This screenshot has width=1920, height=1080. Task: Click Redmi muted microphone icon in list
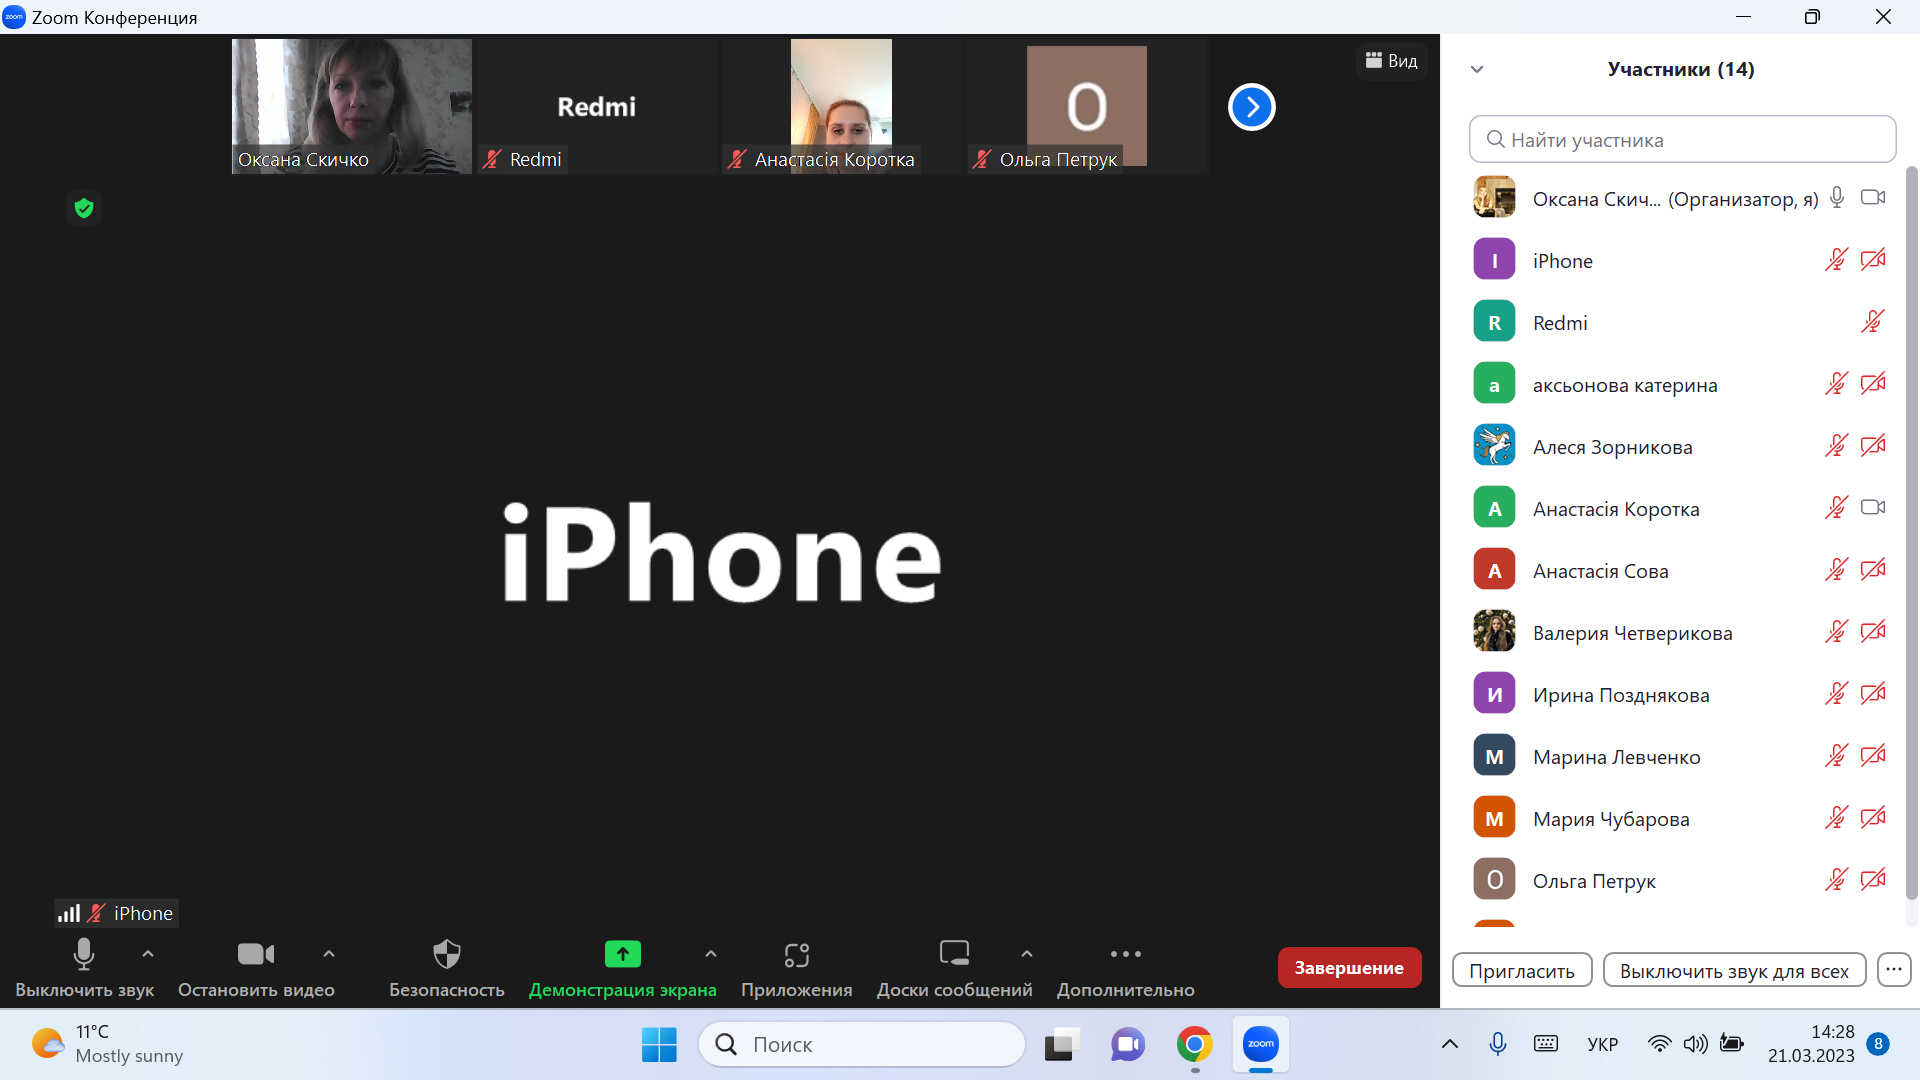(1873, 322)
